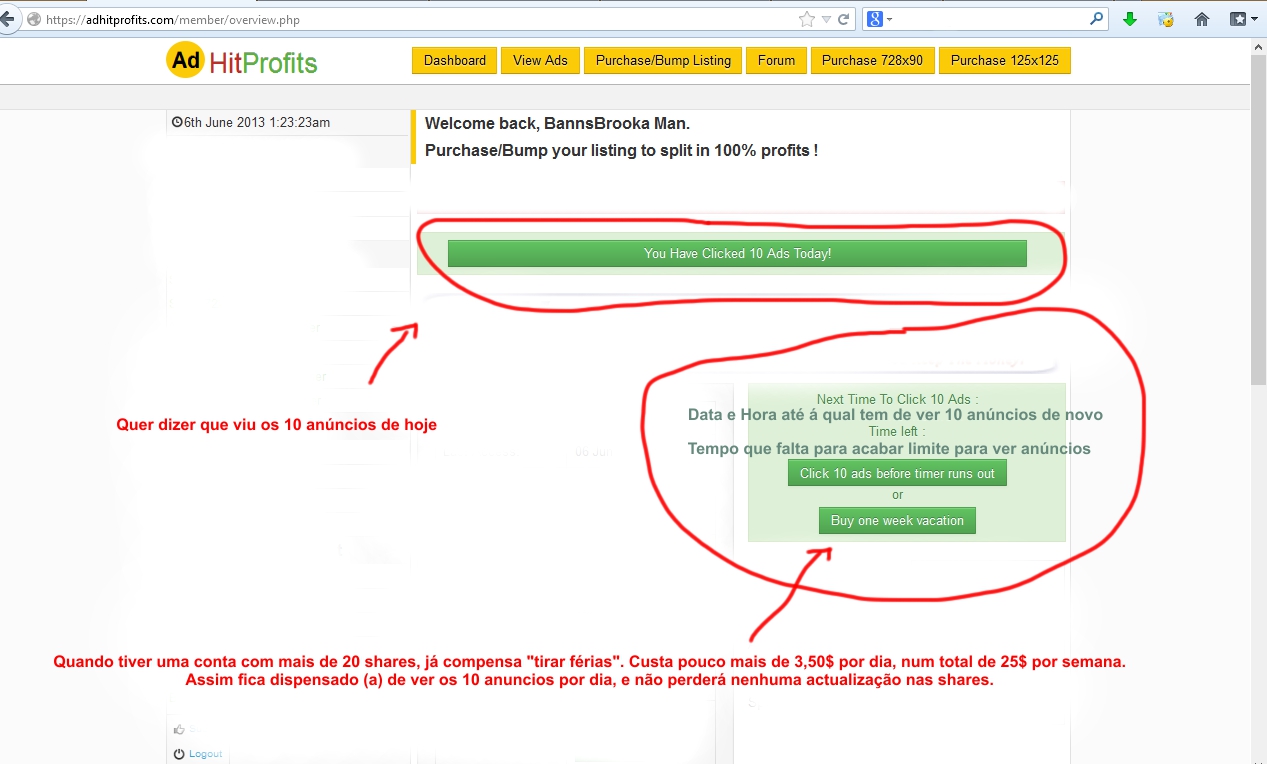Click 'You Have Clicked 10 Ads Today!' button
The width and height of the screenshot is (1267, 764).
pos(737,254)
